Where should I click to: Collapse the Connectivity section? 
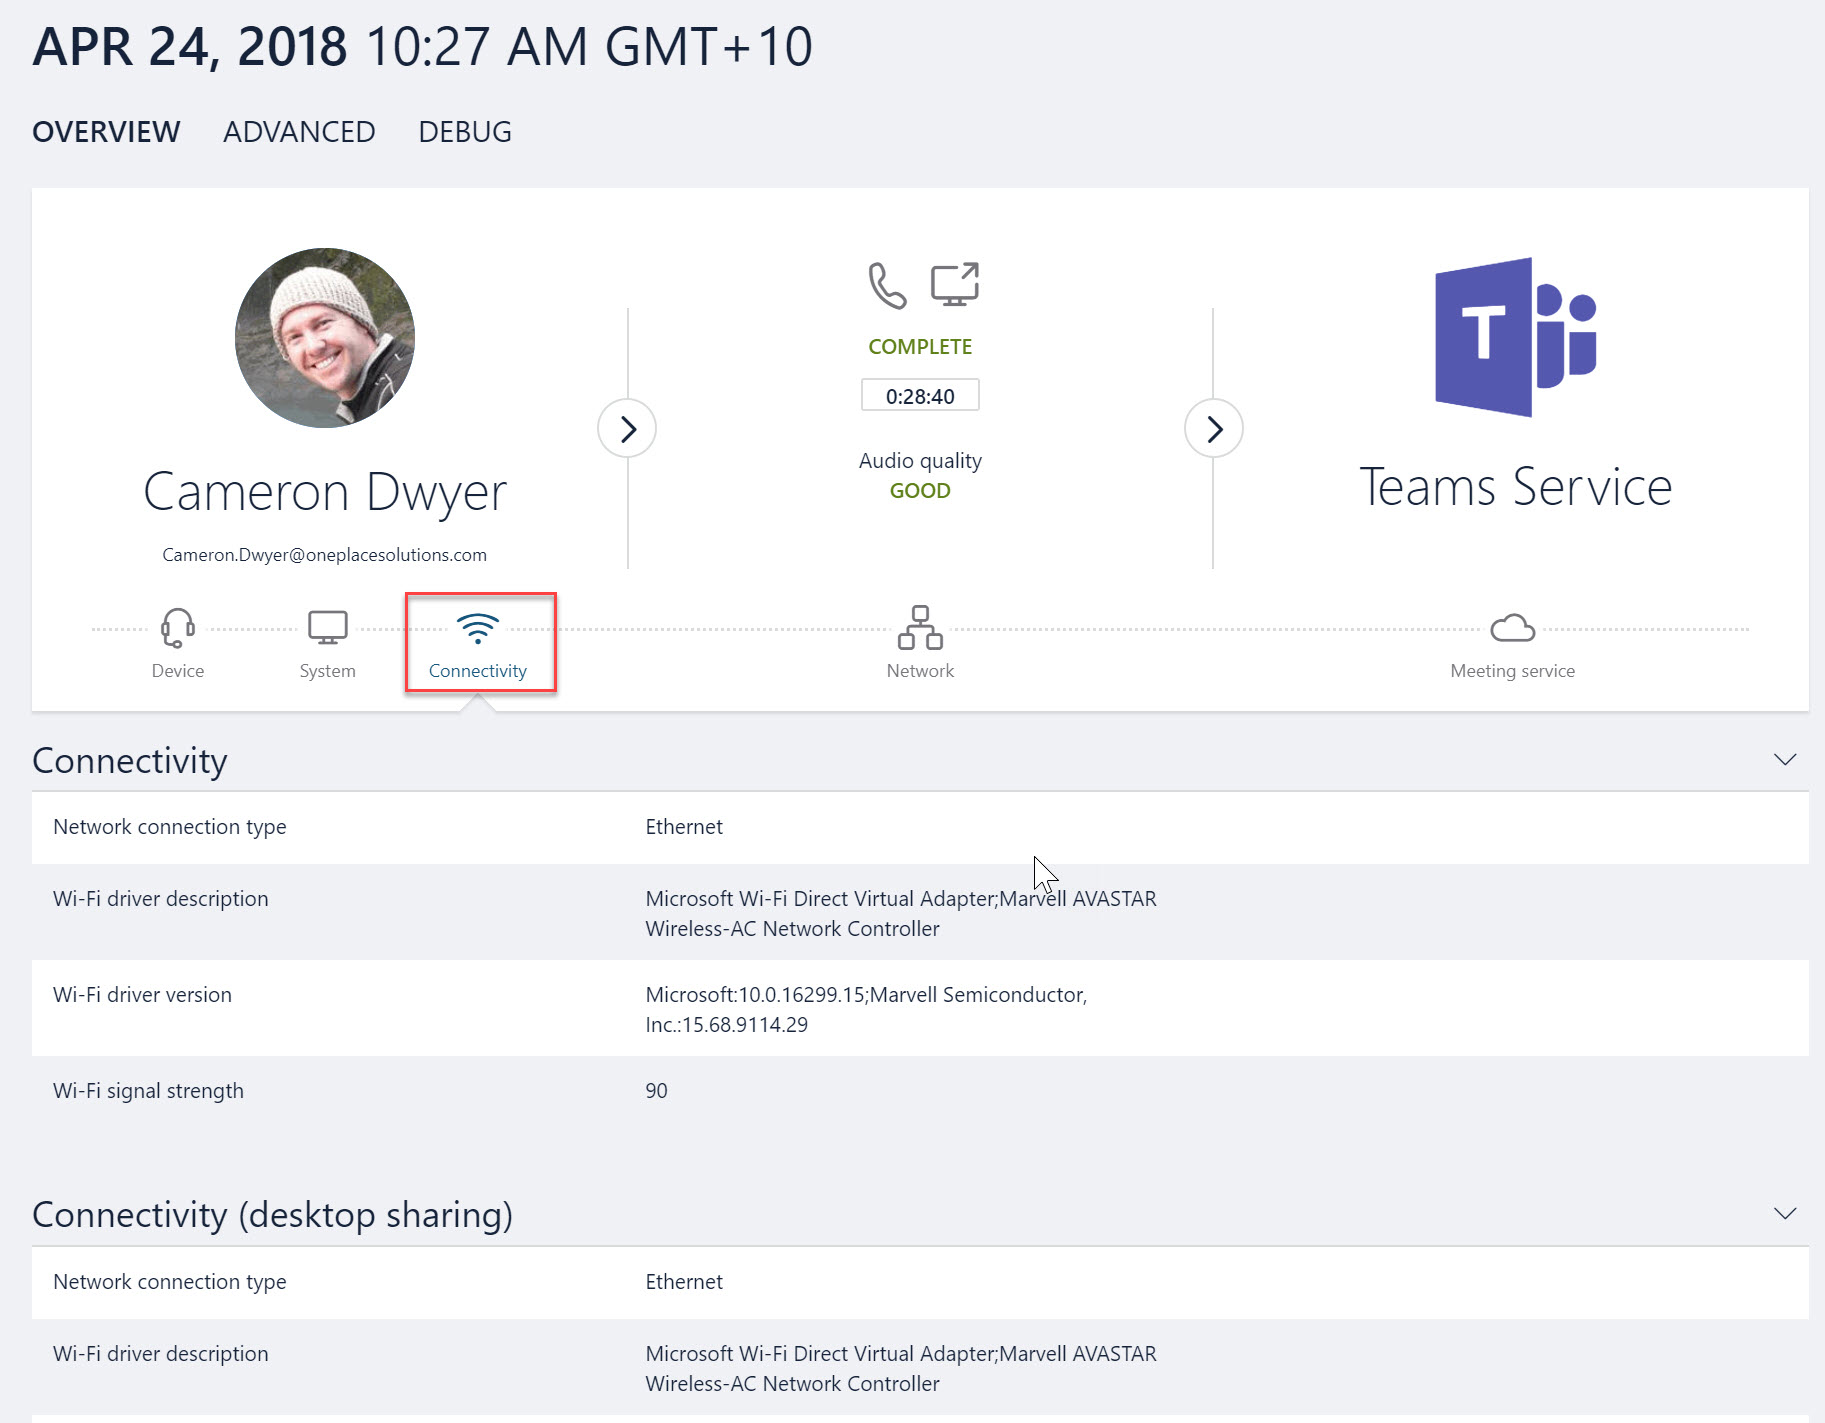pyautogui.click(x=1786, y=759)
